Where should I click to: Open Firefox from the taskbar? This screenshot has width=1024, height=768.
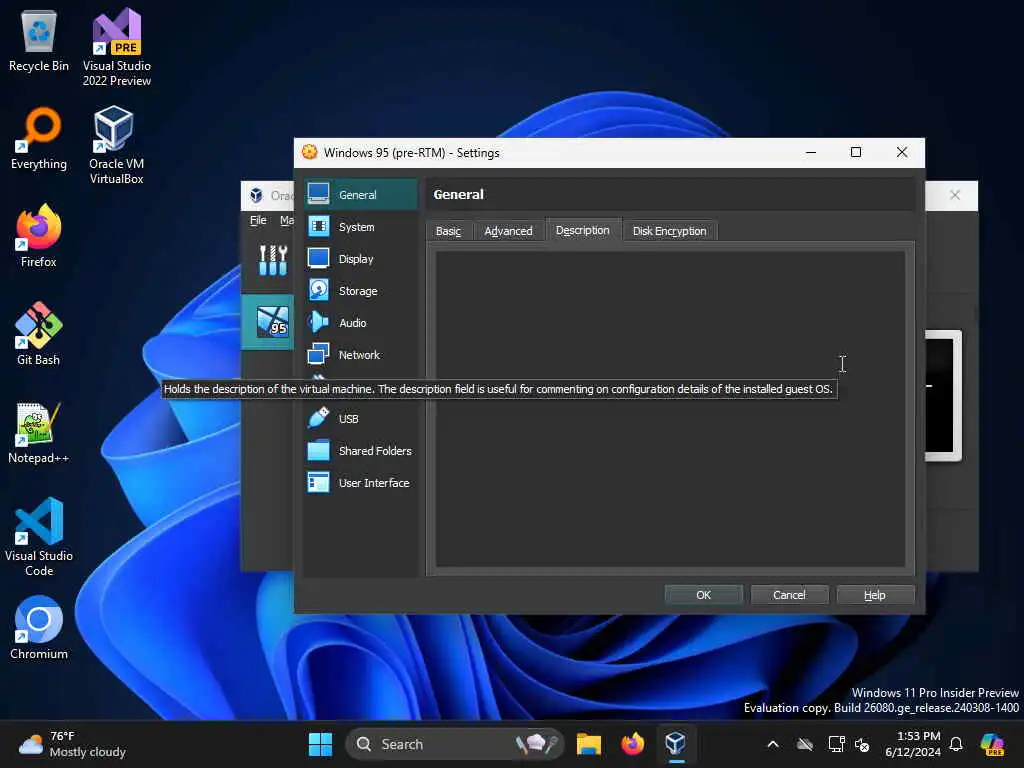pos(632,744)
